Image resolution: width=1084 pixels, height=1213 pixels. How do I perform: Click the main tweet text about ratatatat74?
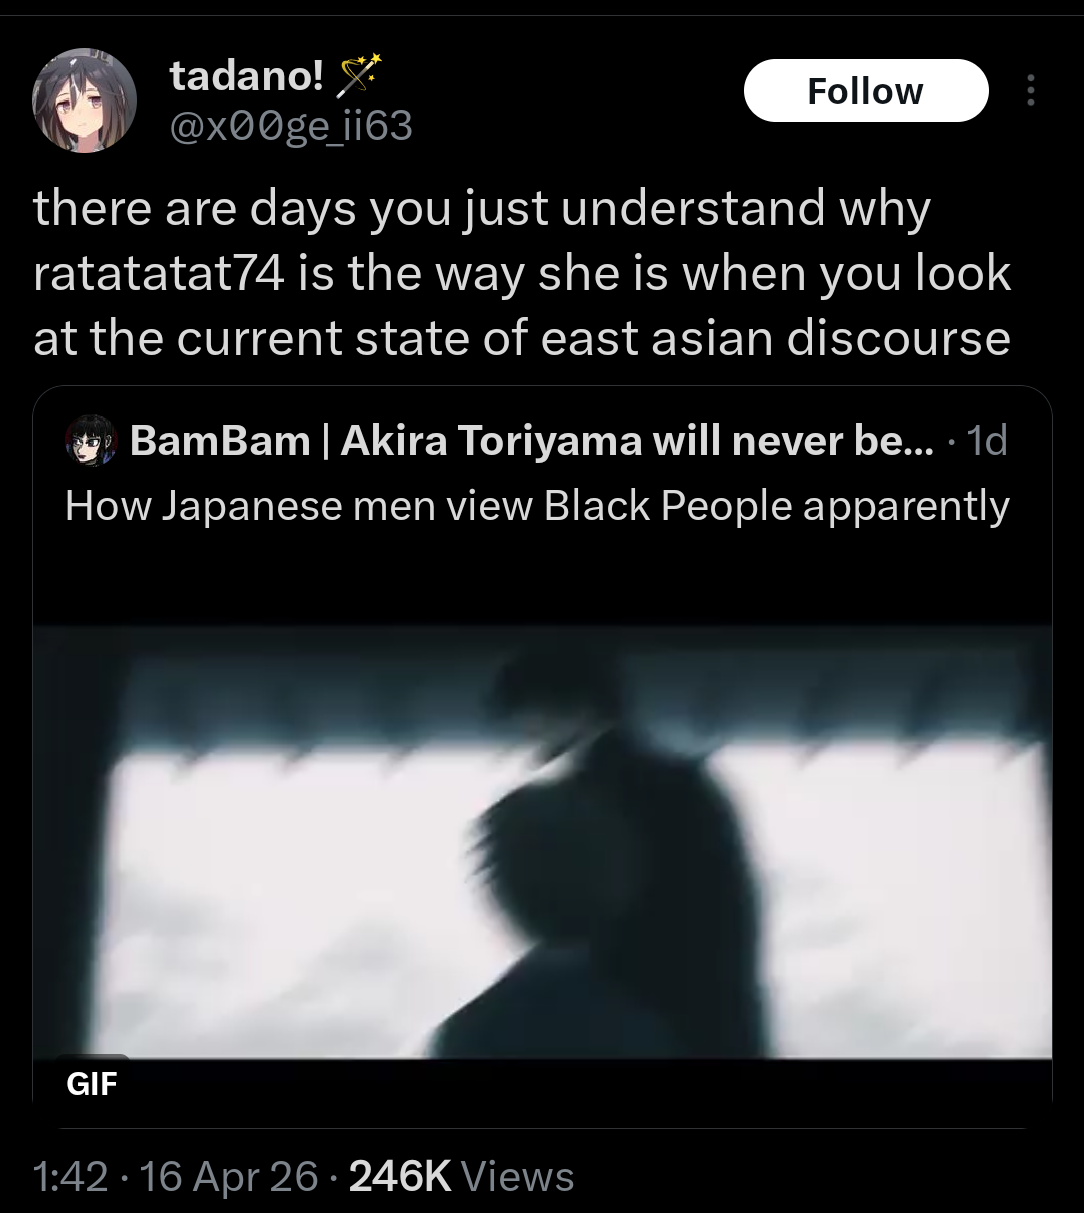pos(523,273)
